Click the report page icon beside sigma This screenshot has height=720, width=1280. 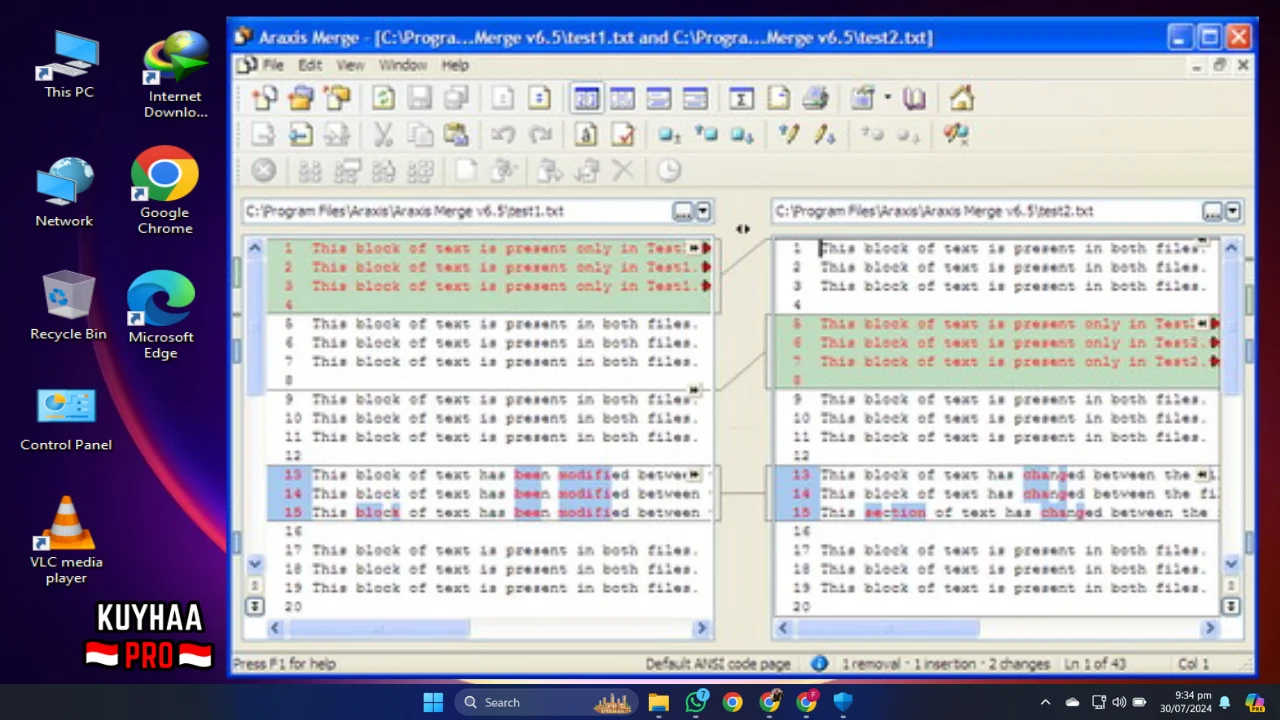[778, 98]
